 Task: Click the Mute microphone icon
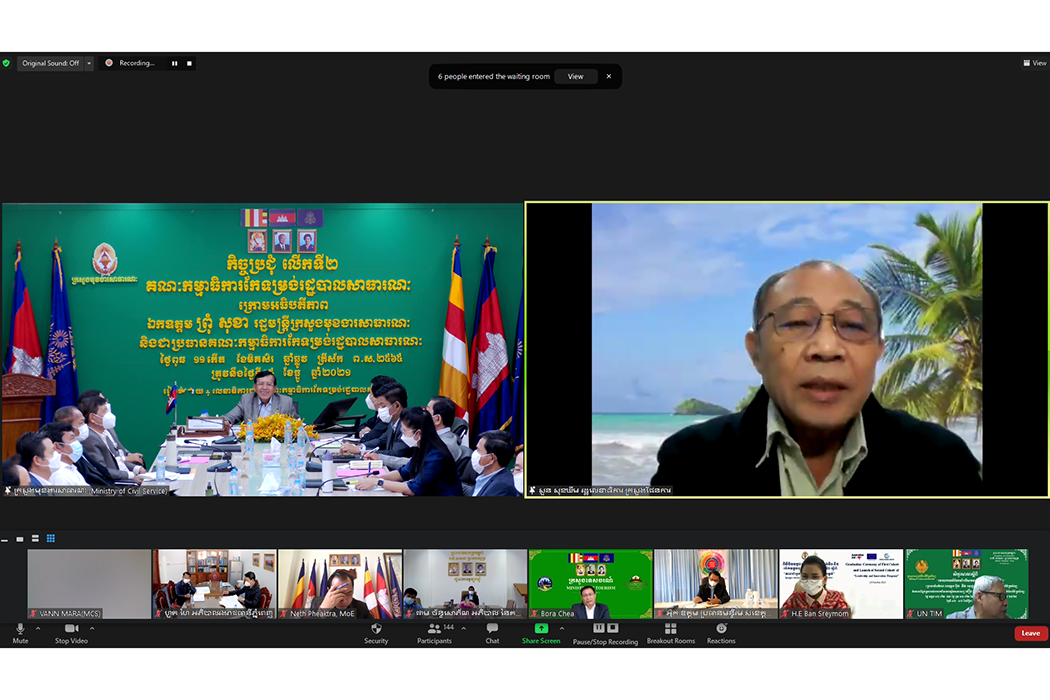(x=20, y=629)
